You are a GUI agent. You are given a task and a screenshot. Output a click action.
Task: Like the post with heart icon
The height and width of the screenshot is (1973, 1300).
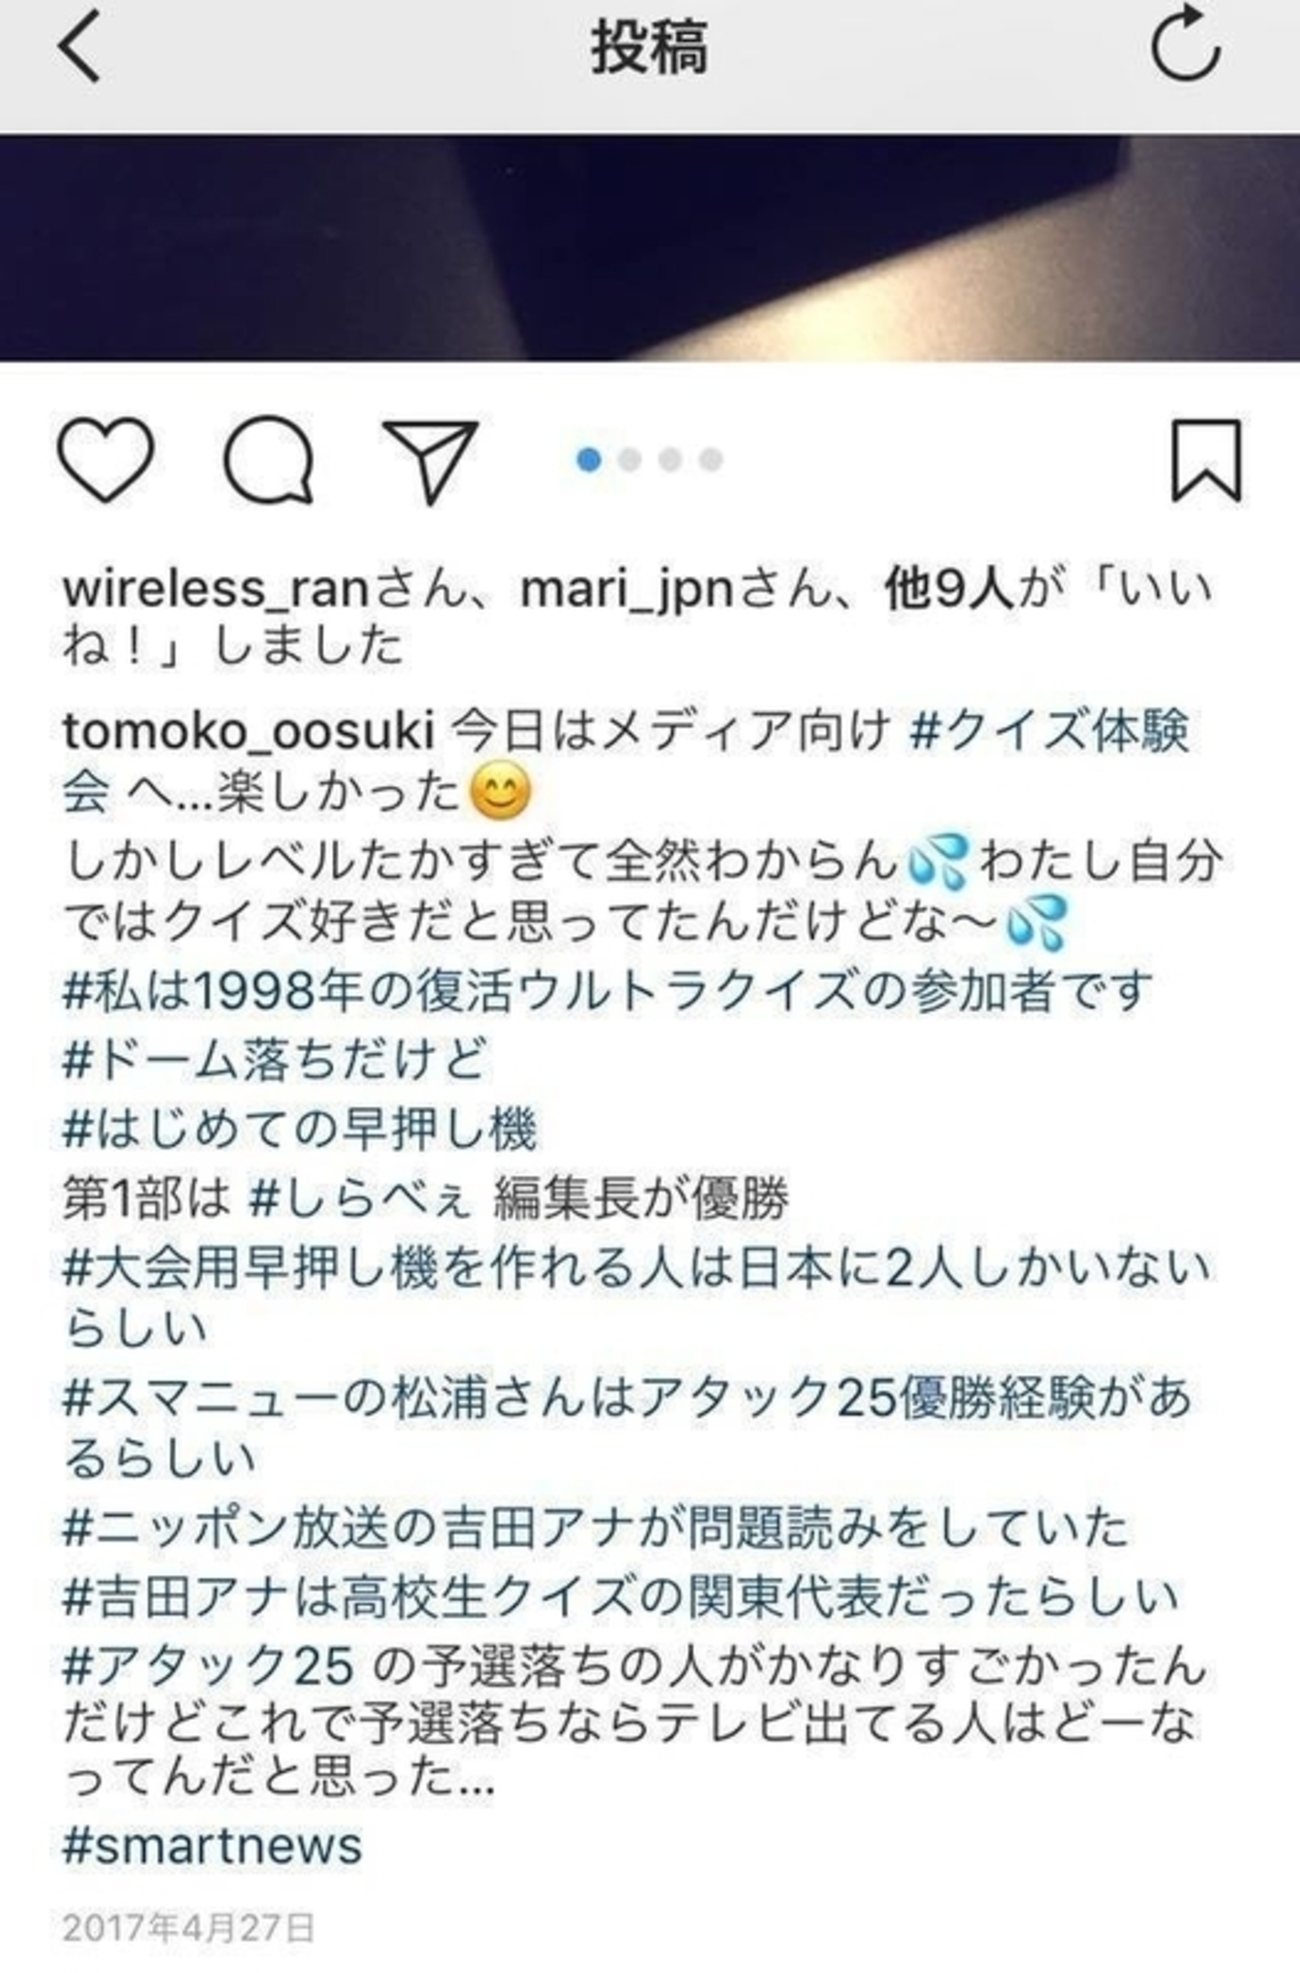click(105, 460)
